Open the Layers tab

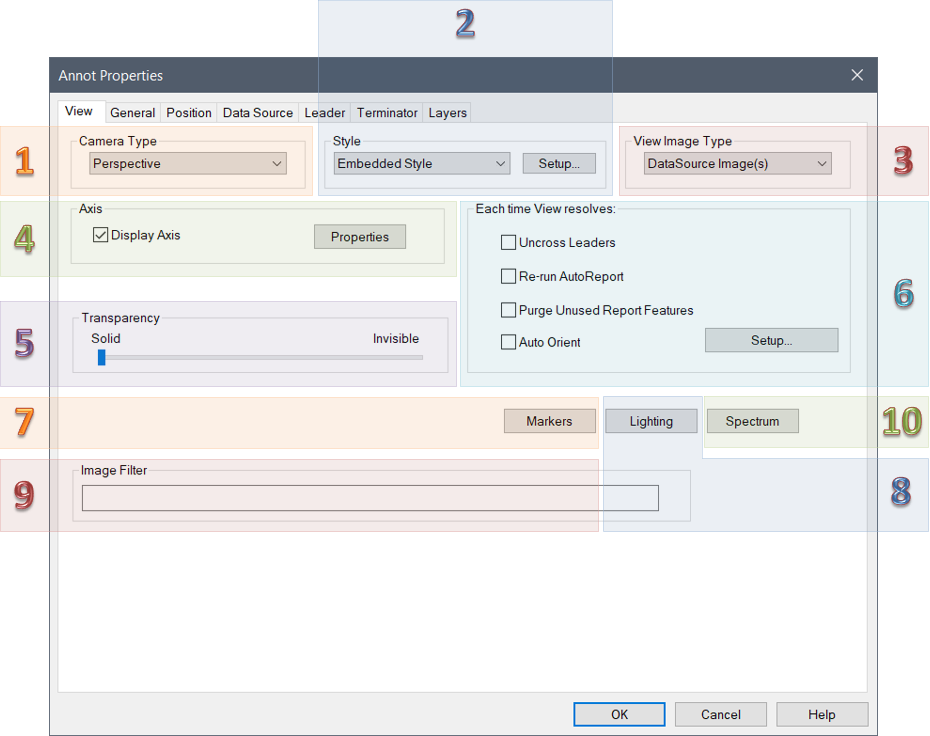tap(447, 113)
